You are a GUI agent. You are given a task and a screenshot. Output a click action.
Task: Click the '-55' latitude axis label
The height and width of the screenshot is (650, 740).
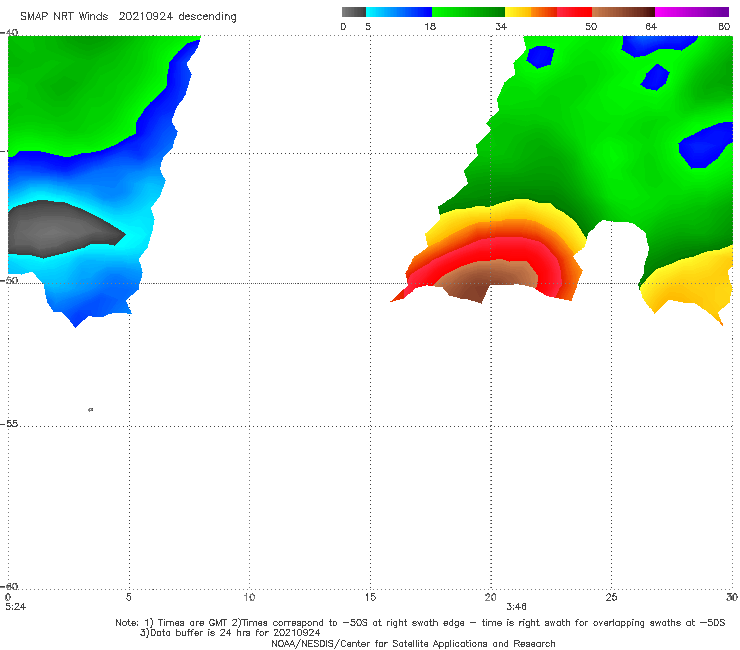tap(10, 424)
